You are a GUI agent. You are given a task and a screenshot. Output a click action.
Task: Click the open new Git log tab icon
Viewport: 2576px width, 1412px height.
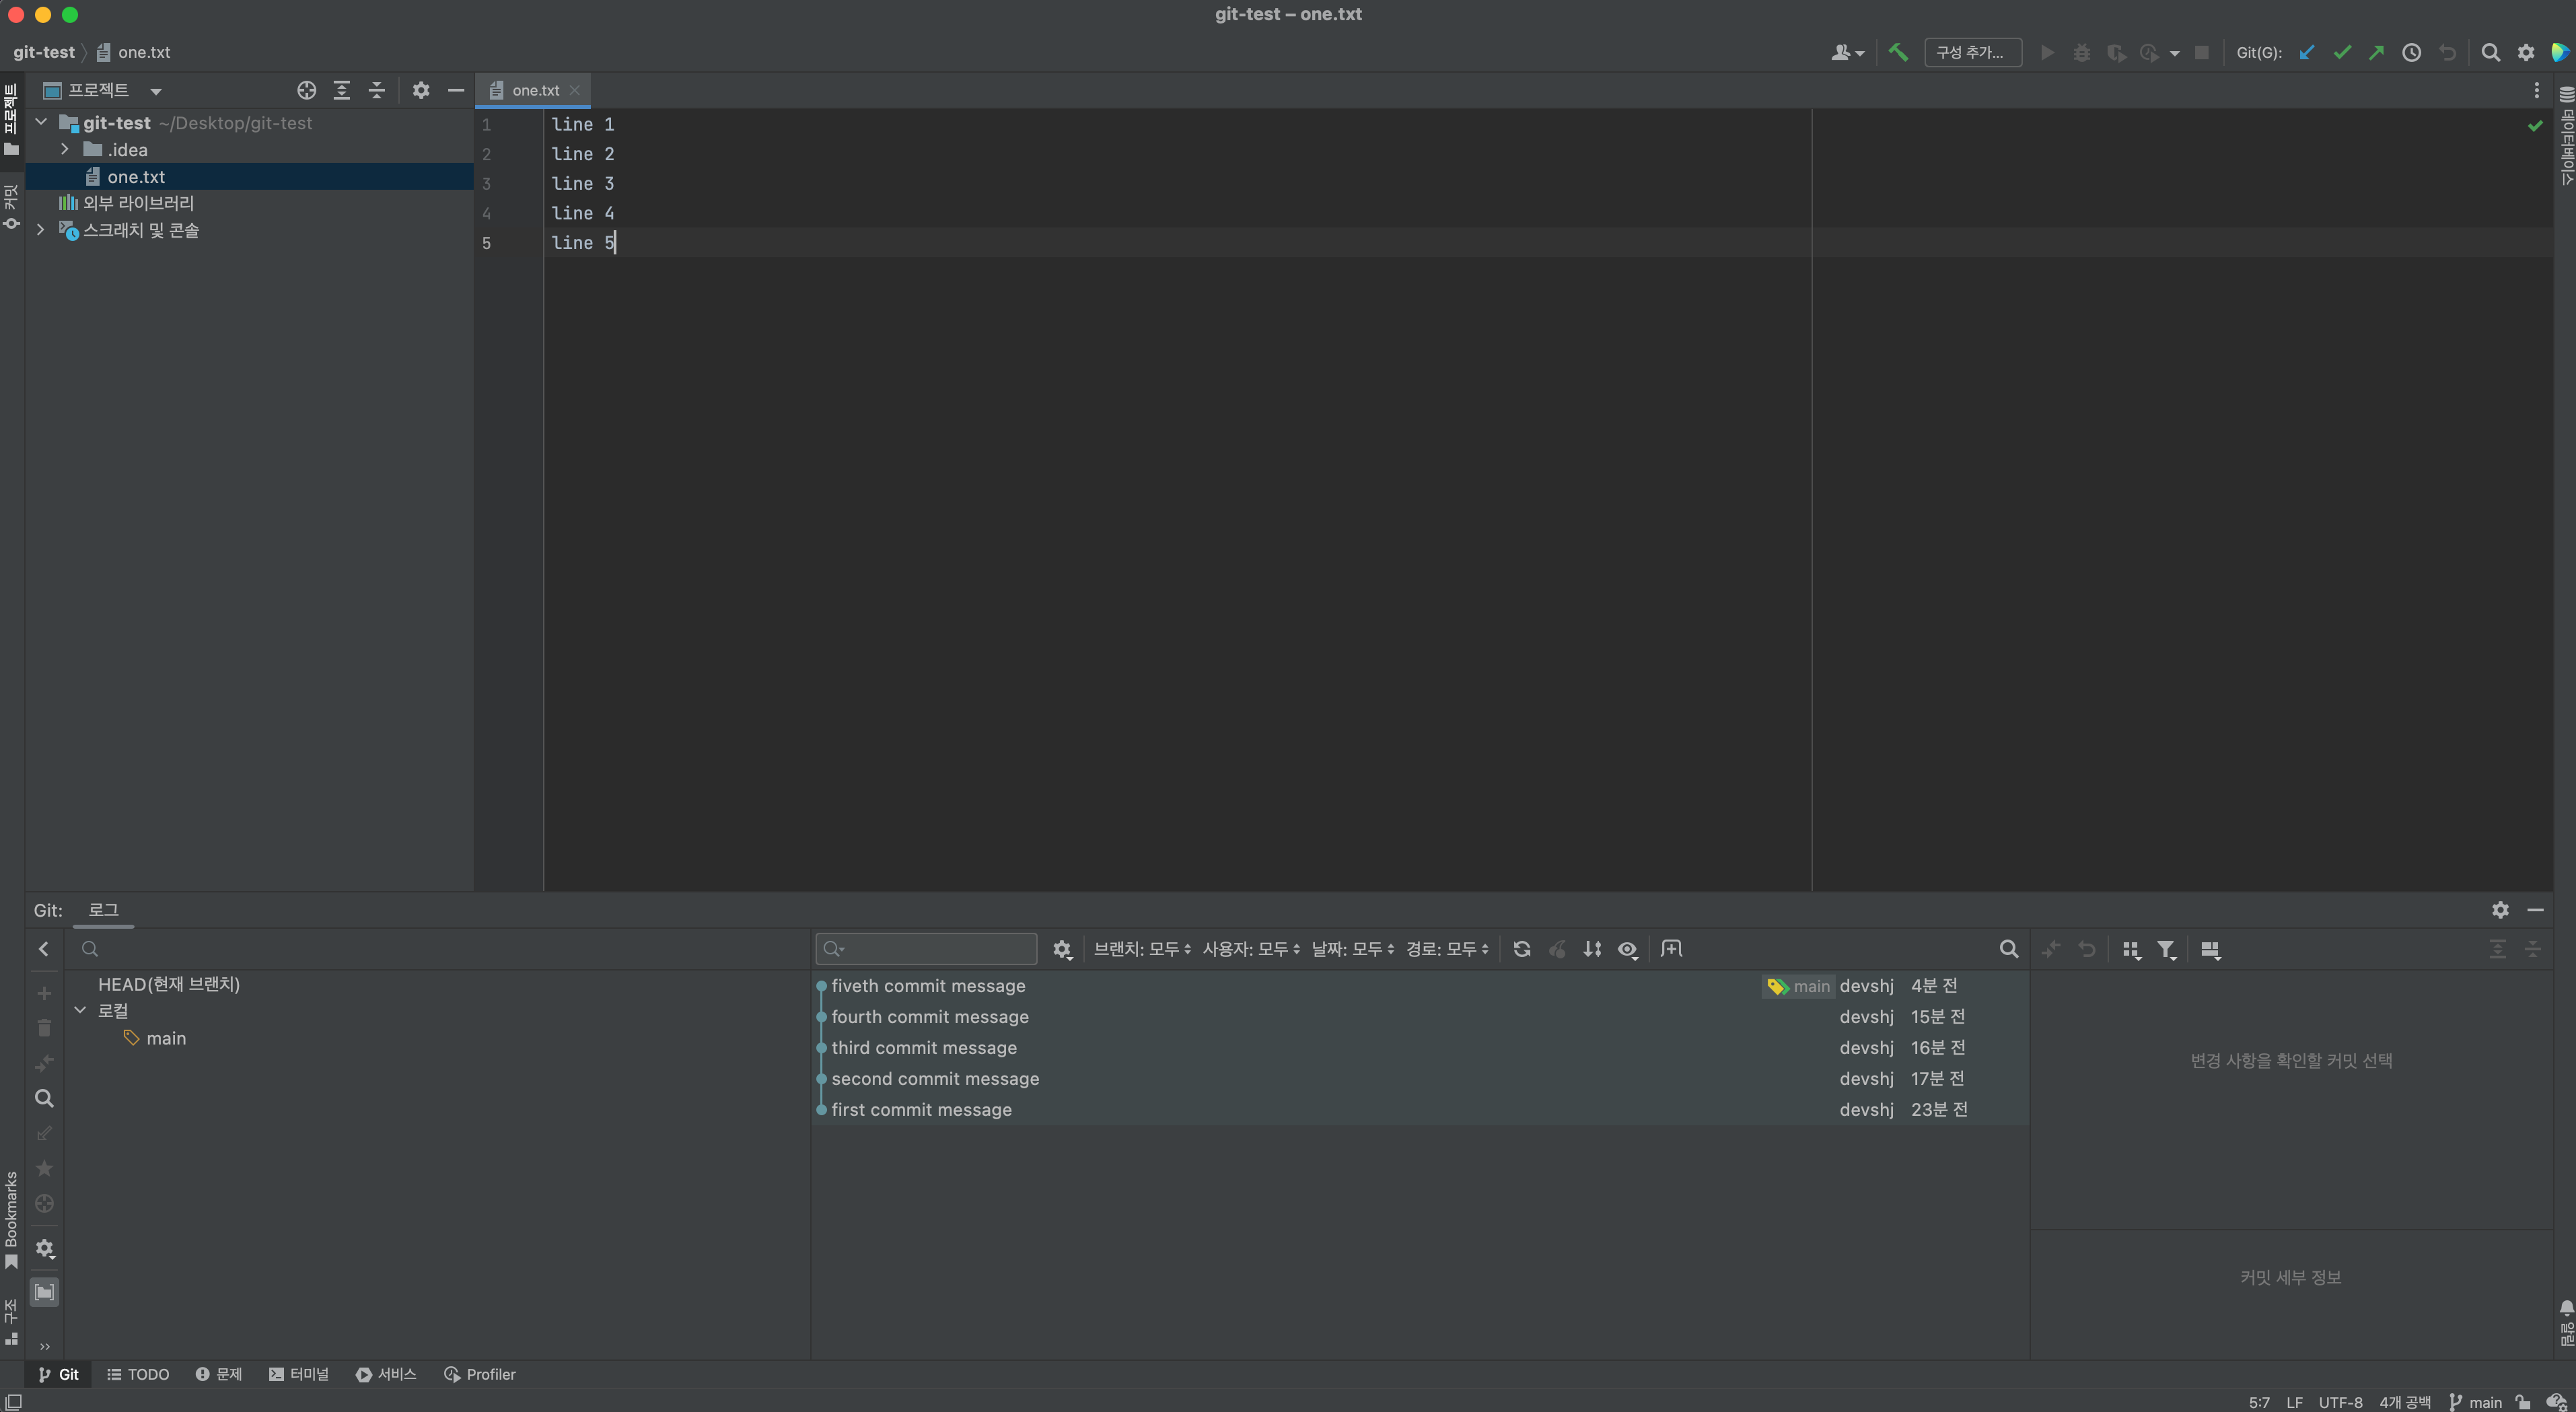tap(1671, 949)
